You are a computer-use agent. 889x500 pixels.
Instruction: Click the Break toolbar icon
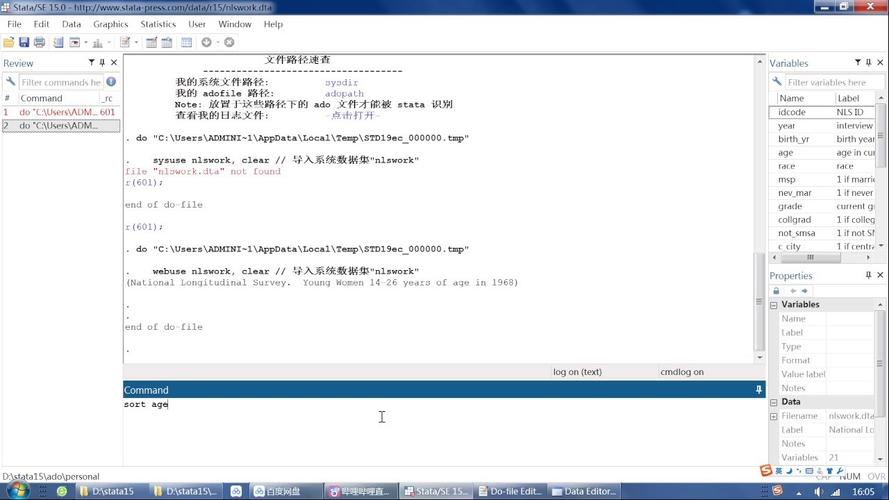coord(229,43)
